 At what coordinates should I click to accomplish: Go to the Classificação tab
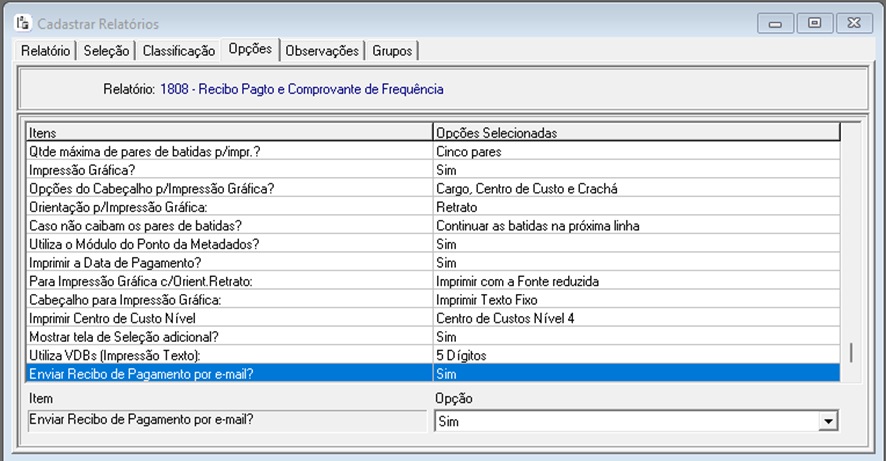tap(179, 50)
